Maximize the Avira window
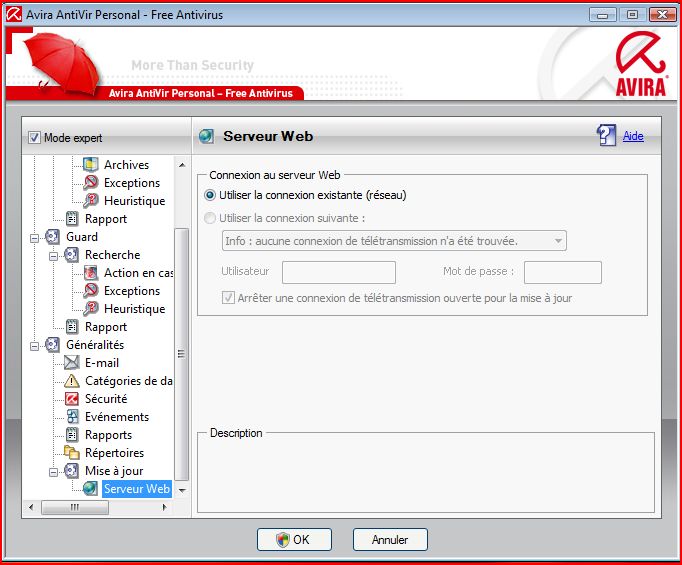Viewport: 682px width, 565px height. (633, 14)
